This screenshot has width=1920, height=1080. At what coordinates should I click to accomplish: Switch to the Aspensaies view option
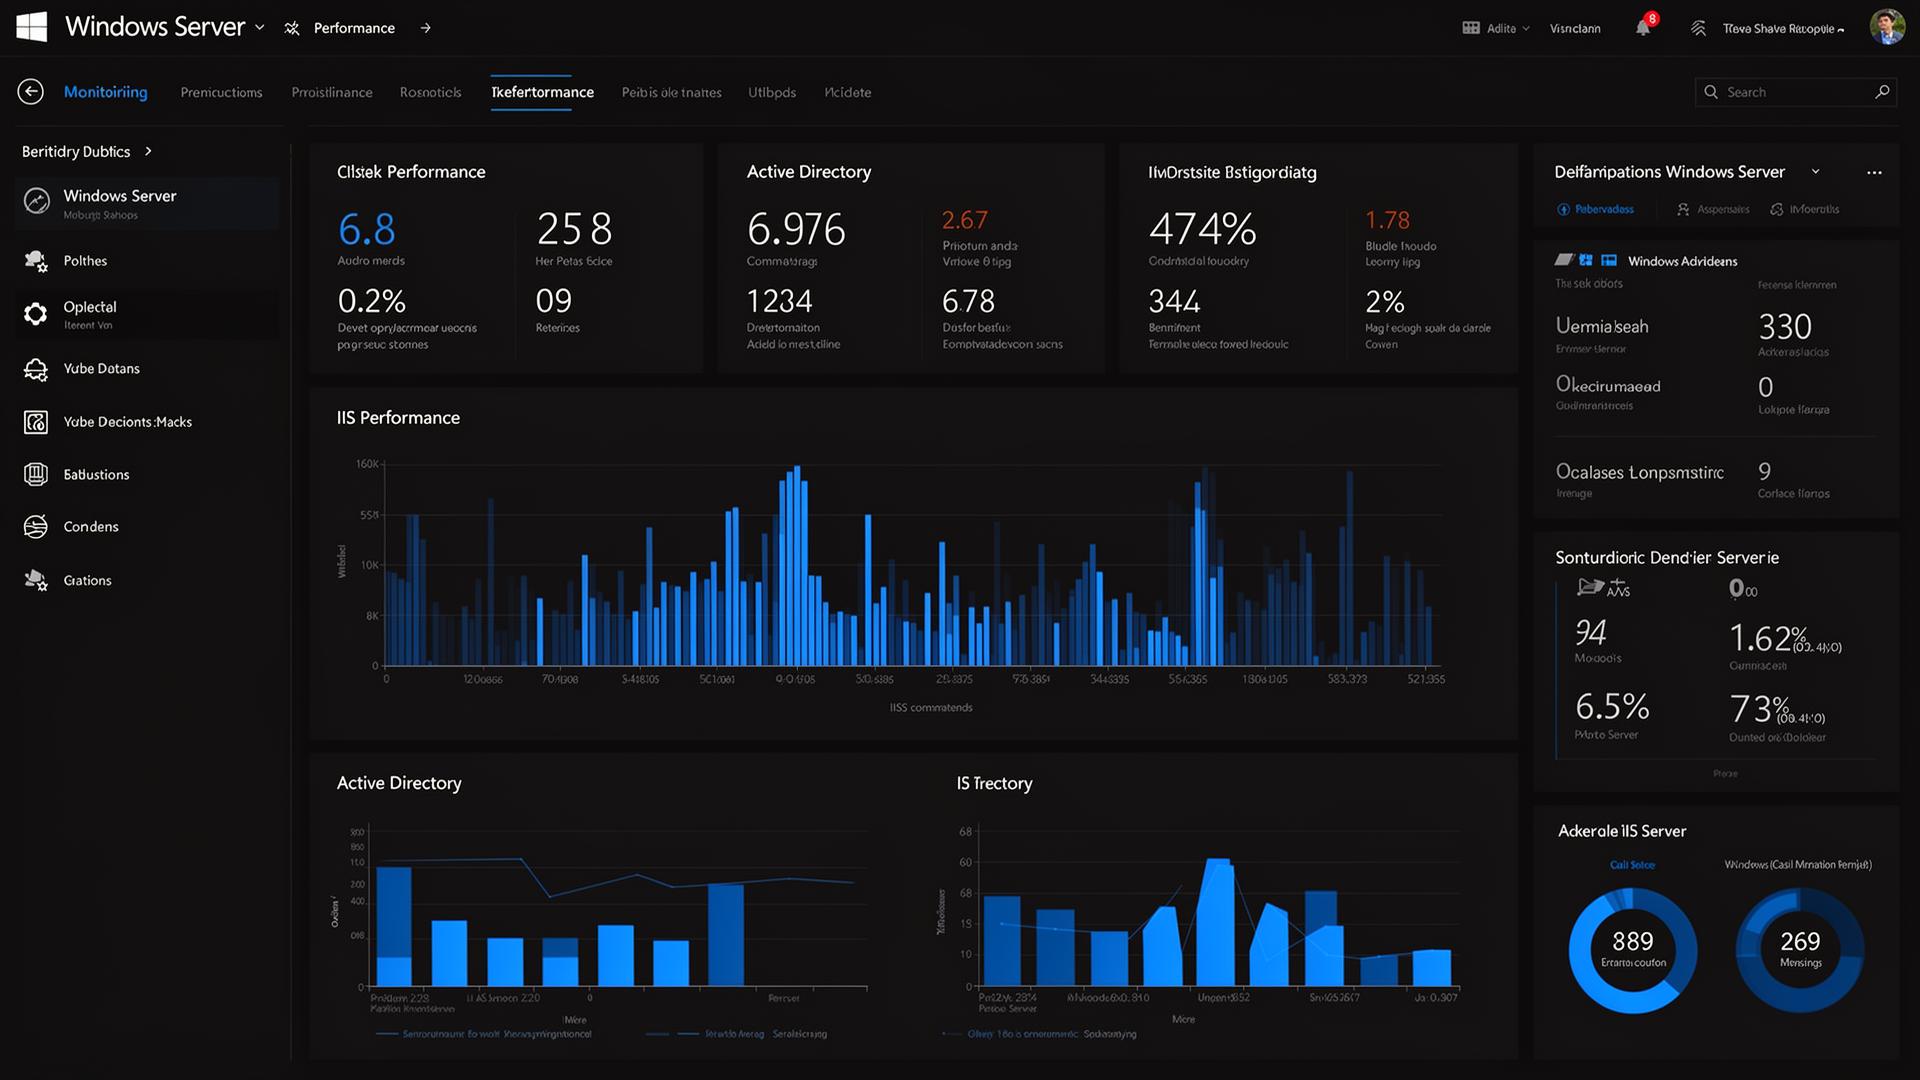1714,209
